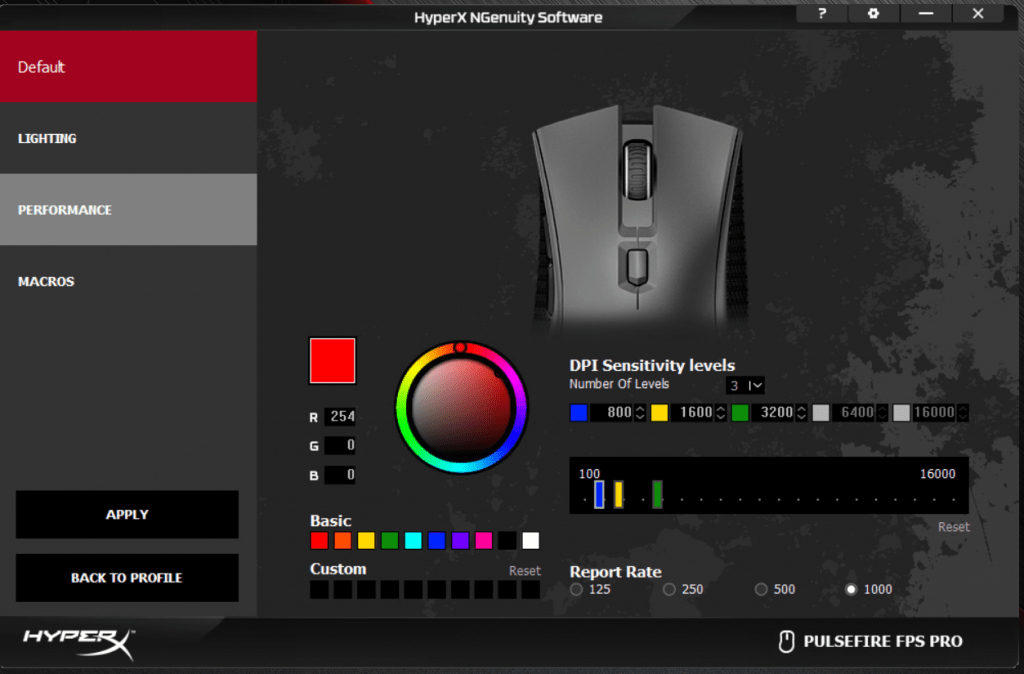Go to the Macros section
The width and height of the screenshot is (1024, 674).
[x=129, y=281]
